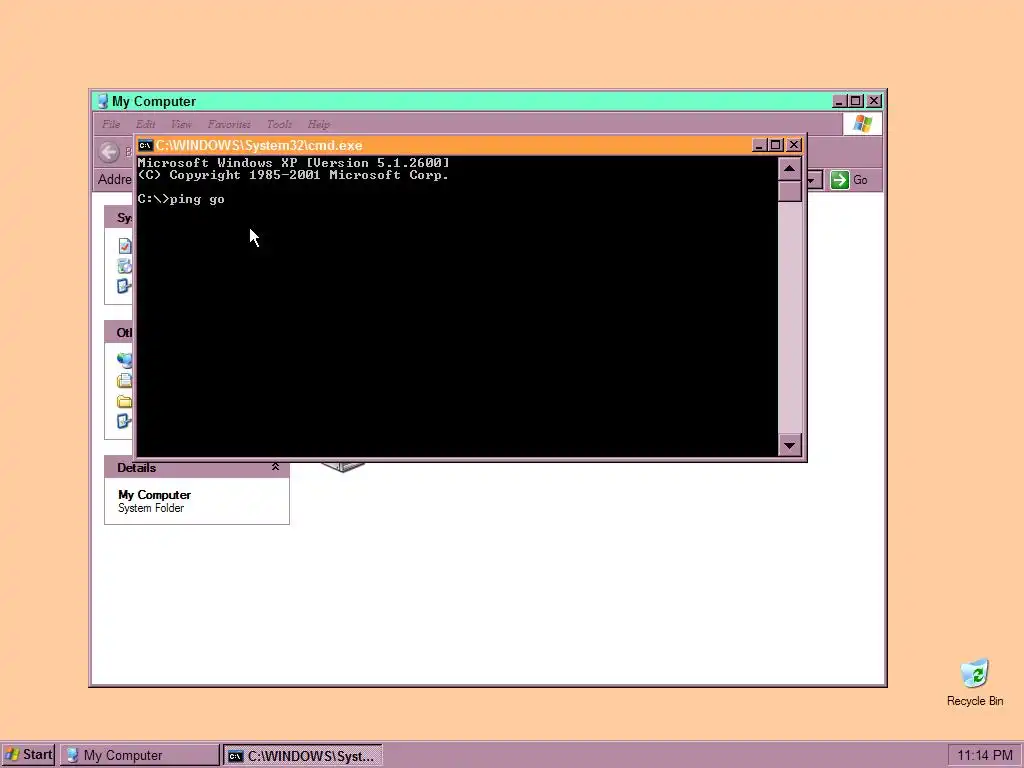Close the cmd.exe window
The image size is (1024, 768).
pos(793,145)
